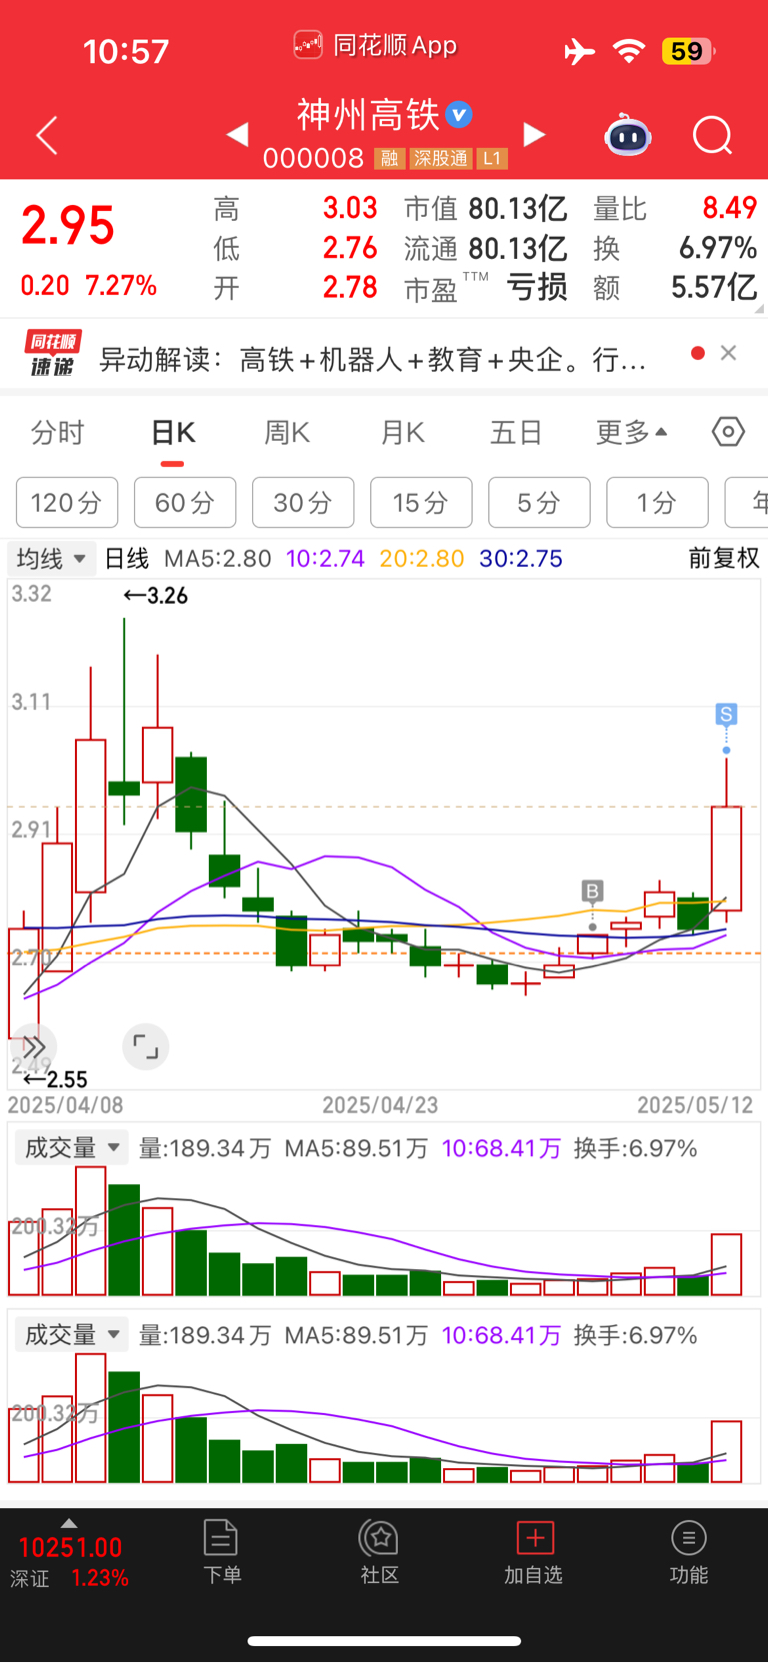Screen dimensions: 768x1663
Task: Tap the 2025/04/23 date label
Action: click(380, 1105)
